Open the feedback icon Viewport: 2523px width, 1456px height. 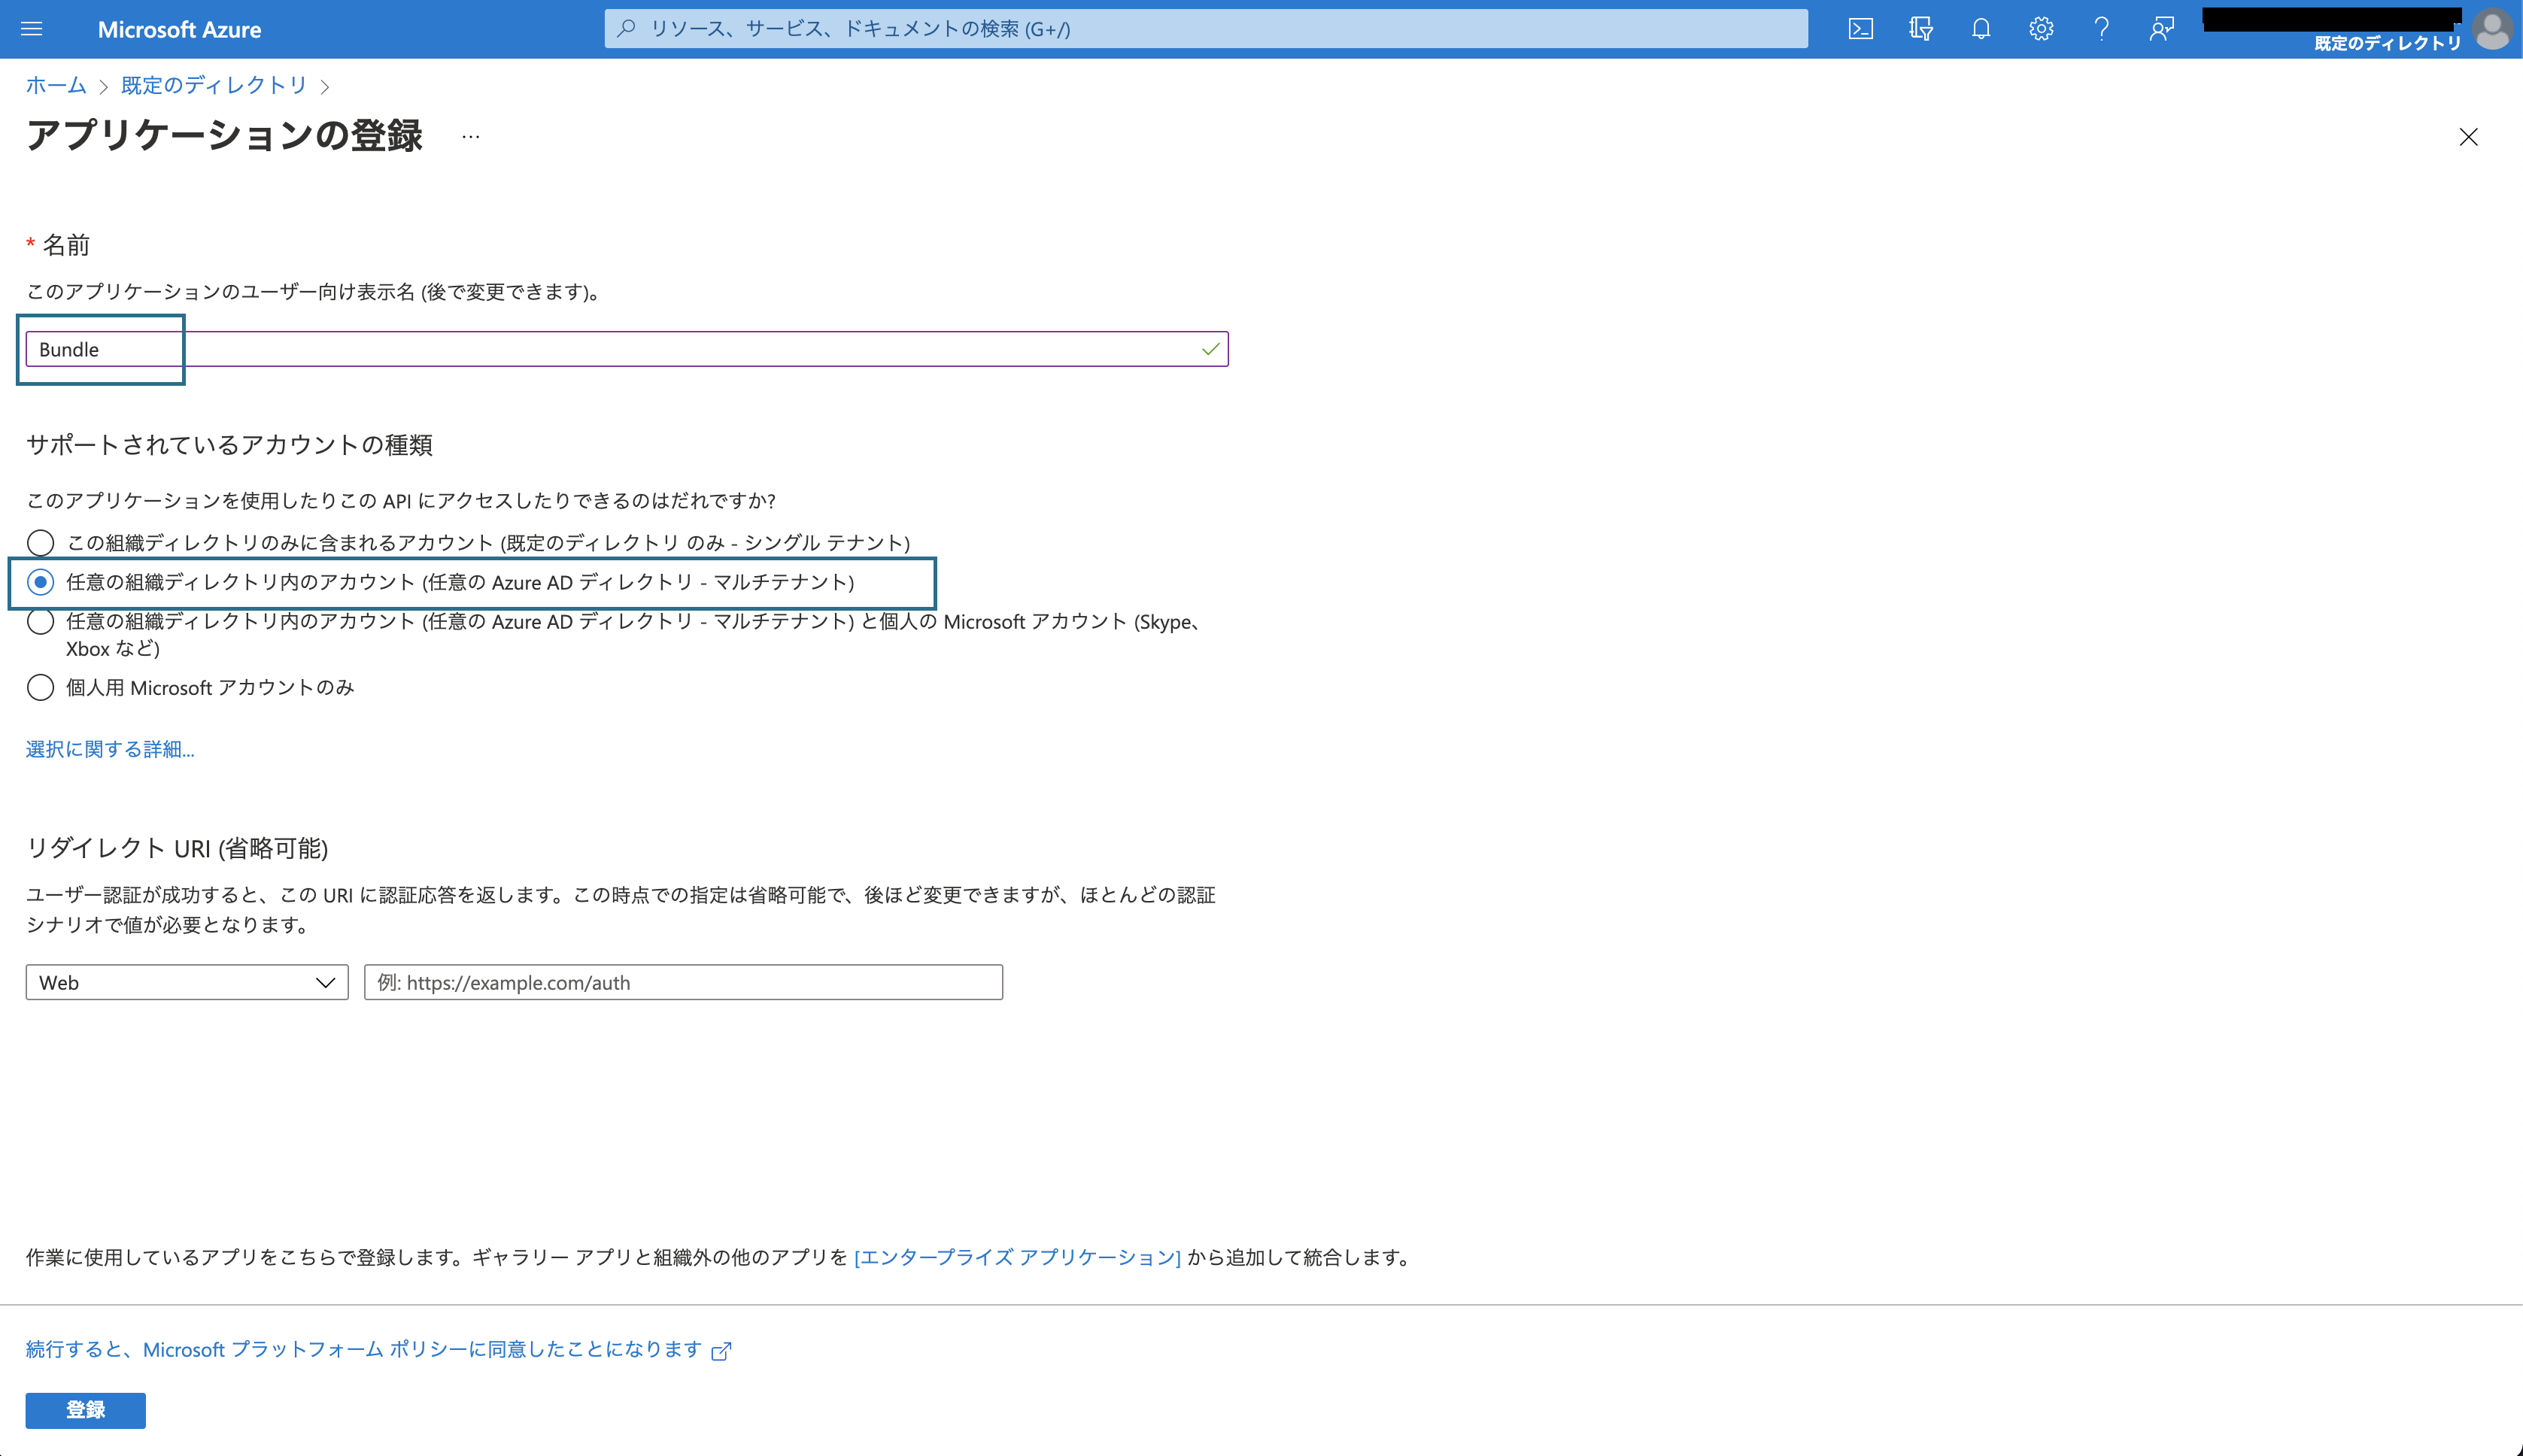[x=2161, y=29]
